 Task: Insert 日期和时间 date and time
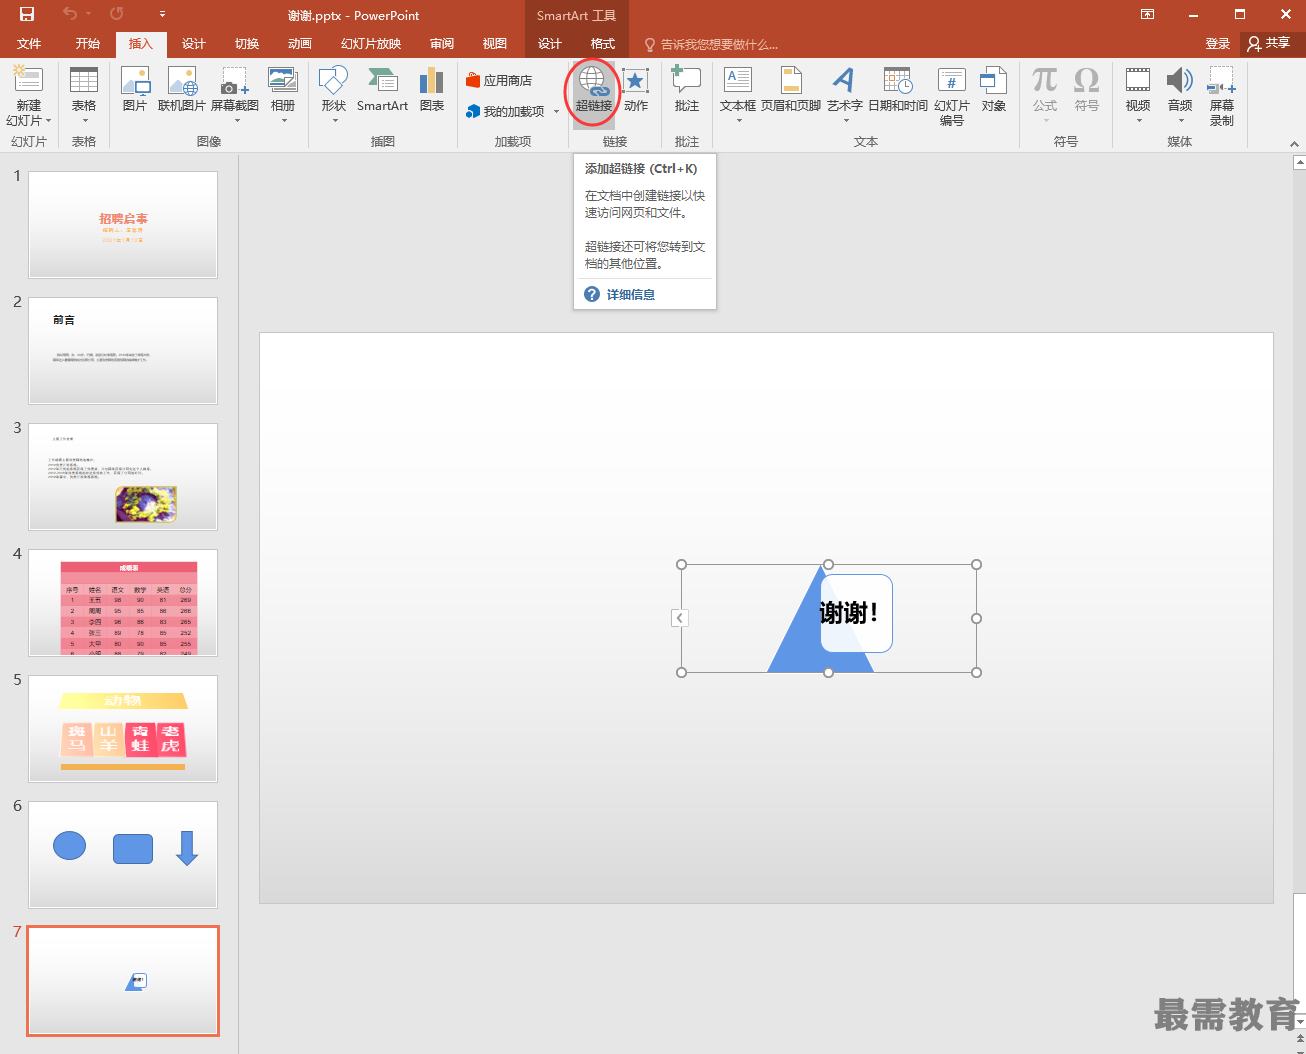898,89
